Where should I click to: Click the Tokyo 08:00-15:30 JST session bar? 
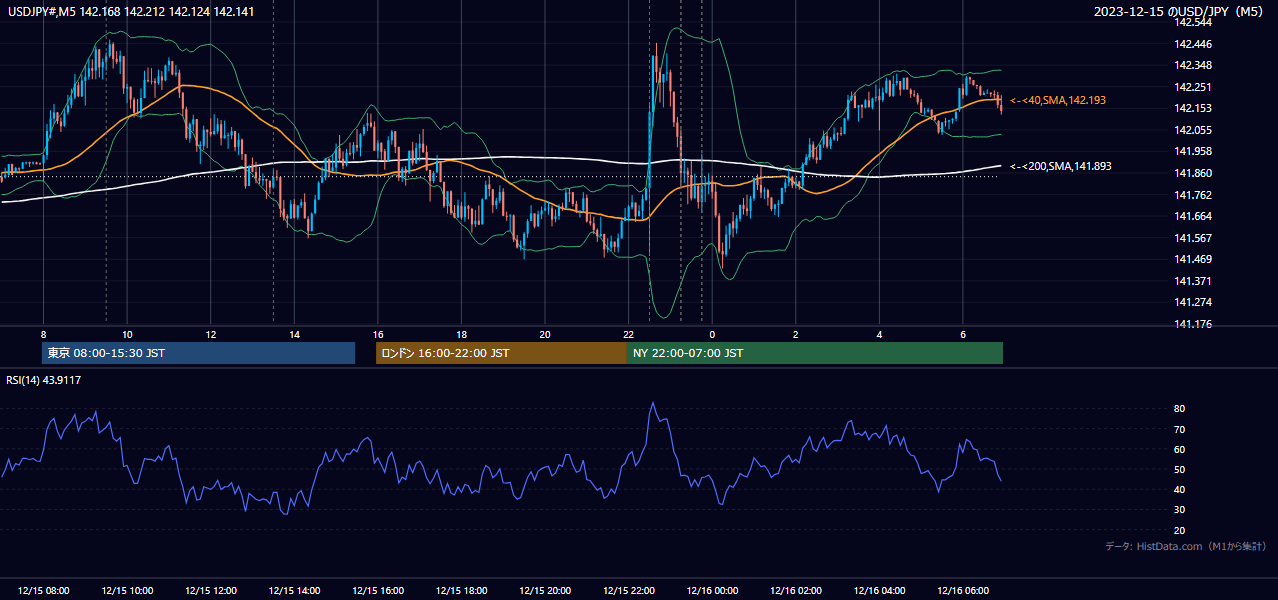(x=198, y=353)
